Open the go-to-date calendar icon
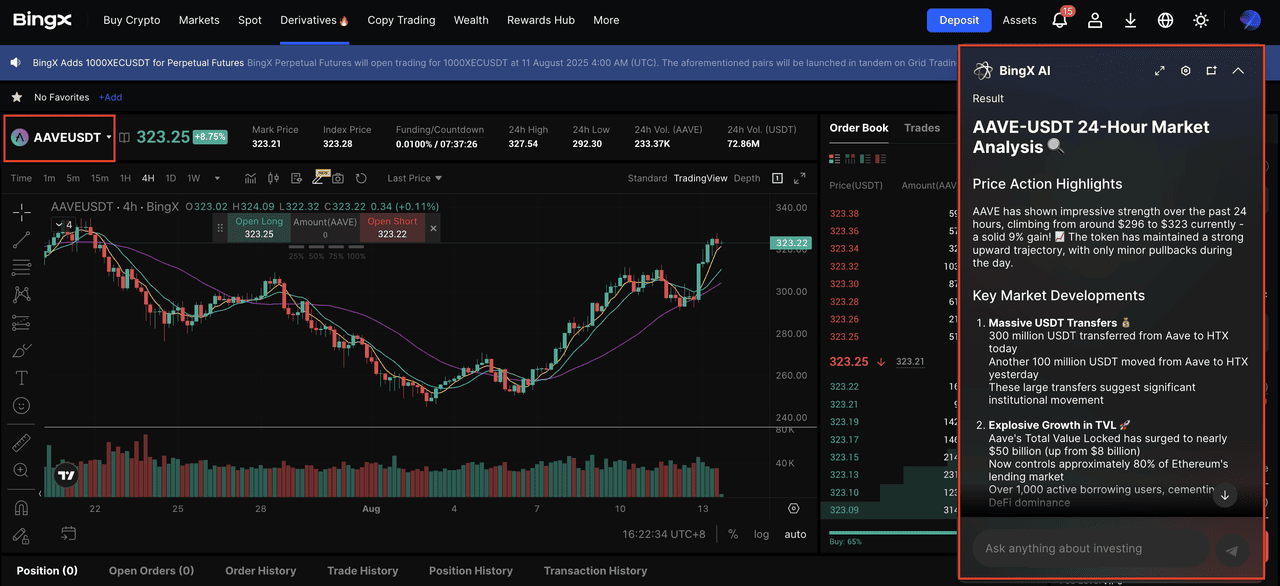This screenshot has width=1280, height=586. point(68,533)
